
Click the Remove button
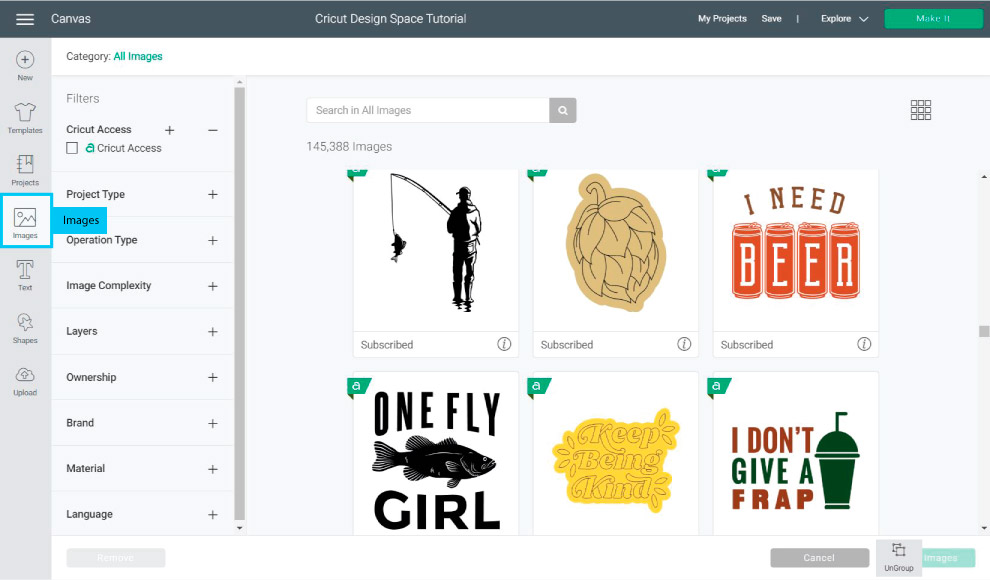(x=116, y=558)
